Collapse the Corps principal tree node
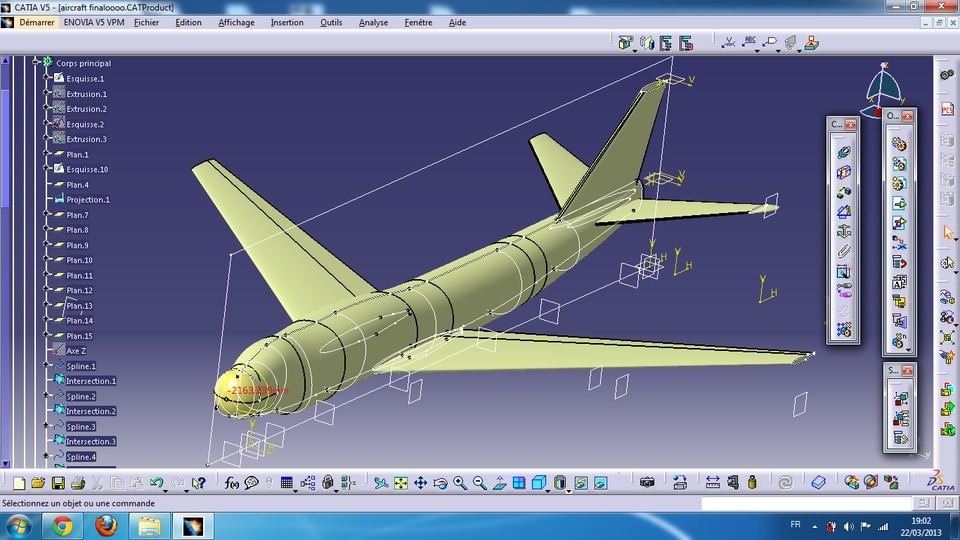Viewport: 960px width, 540px height. pos(36,62)
